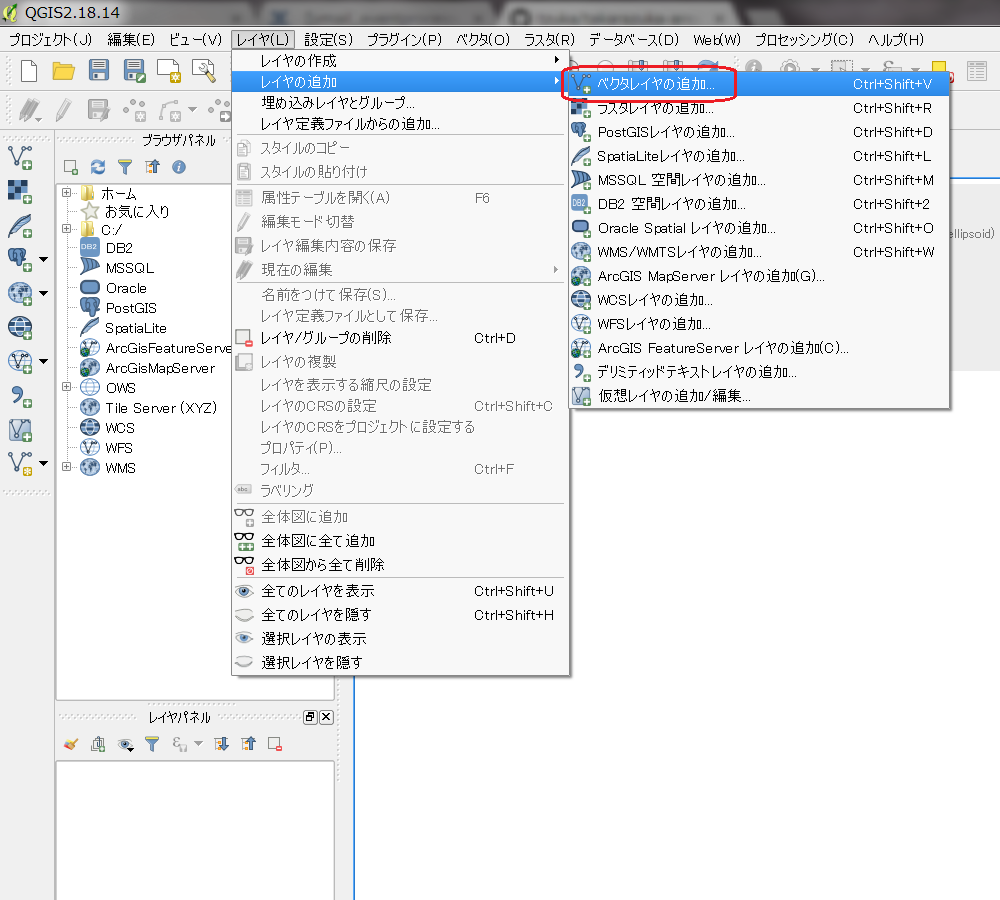The width and height of the screenshot is (1000, 900).
Task: Select Tile Server (XYZ) in browser tree
Action: tap(161, 408)
